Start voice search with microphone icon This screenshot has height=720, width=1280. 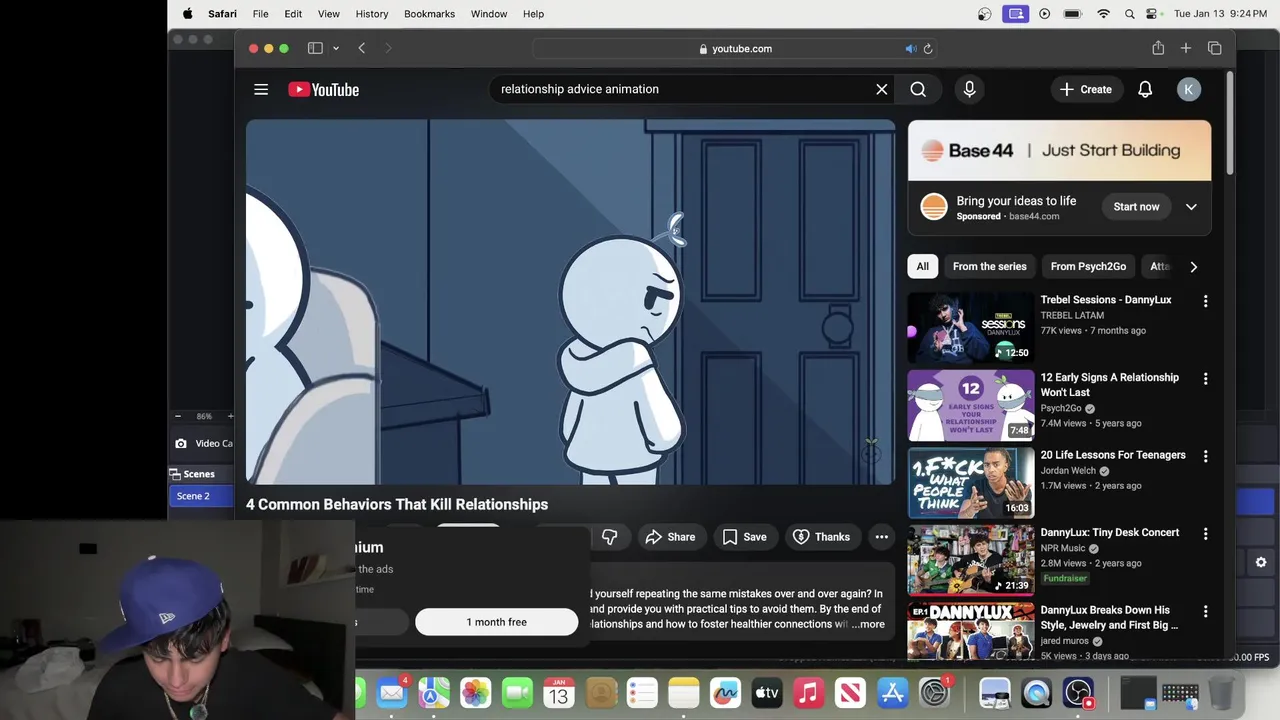pyautogui.click(x=969, y=89)
